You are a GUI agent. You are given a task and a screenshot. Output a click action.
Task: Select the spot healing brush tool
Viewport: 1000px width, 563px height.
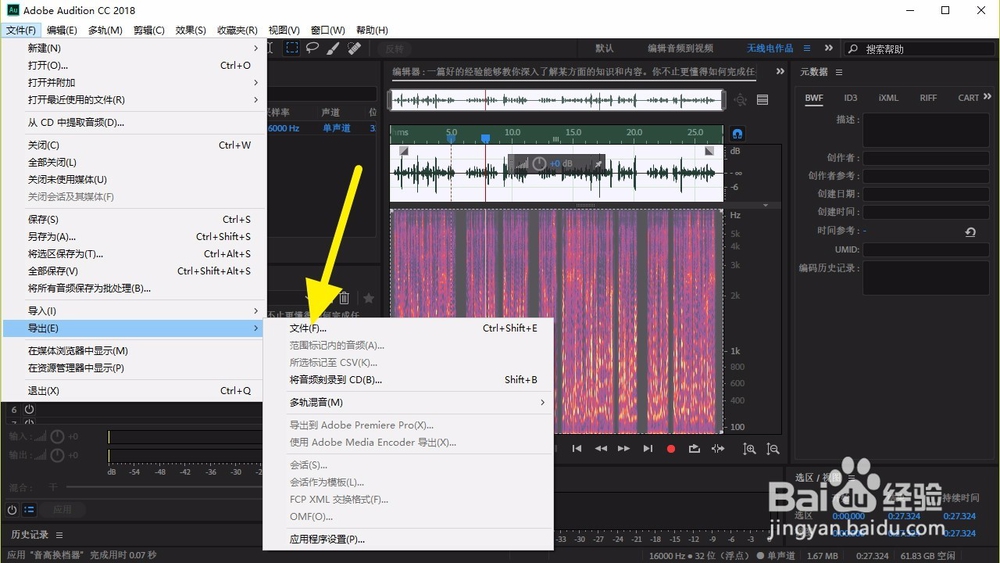355,48
